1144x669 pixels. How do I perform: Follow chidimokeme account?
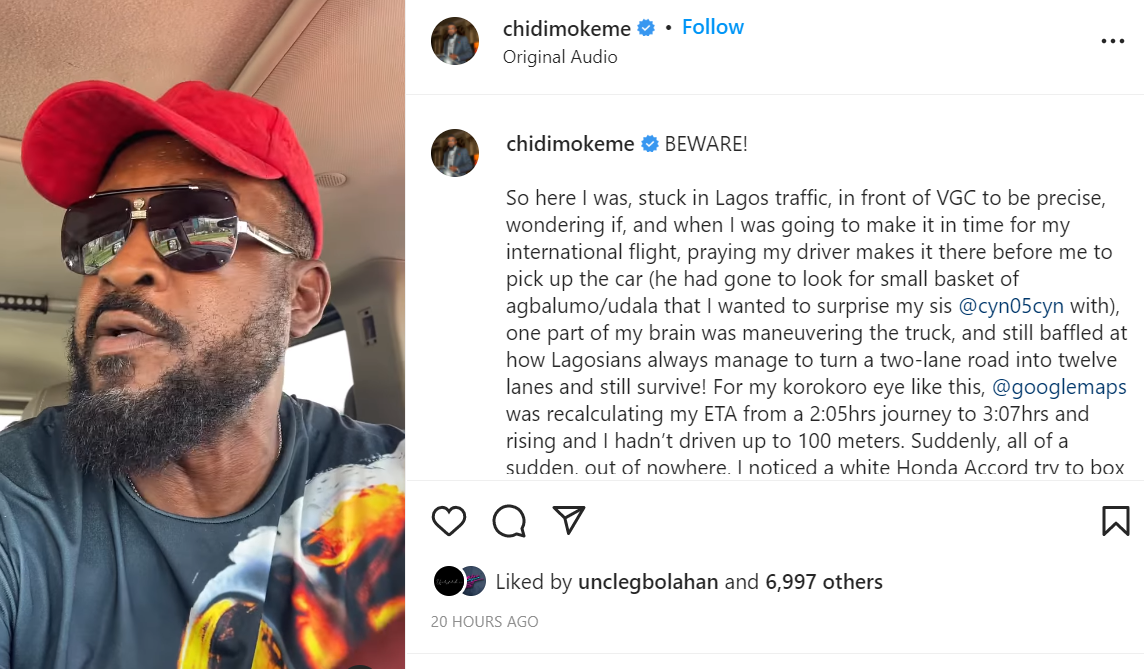pos(713,27)
